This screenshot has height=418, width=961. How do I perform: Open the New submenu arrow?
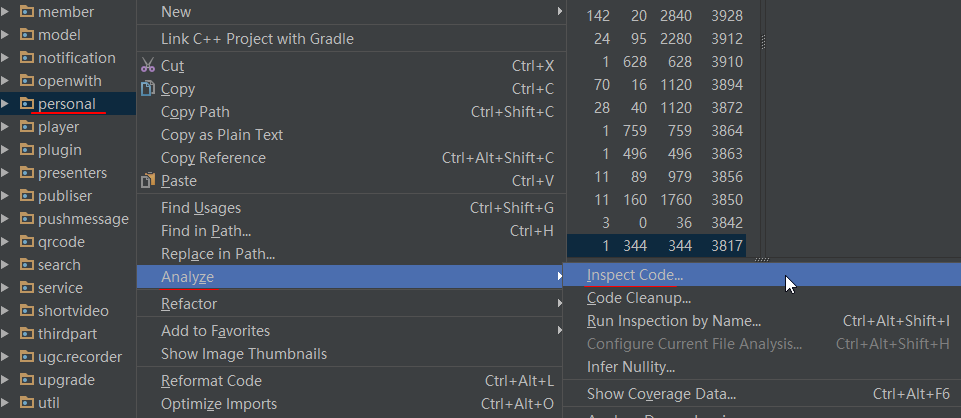560,12
